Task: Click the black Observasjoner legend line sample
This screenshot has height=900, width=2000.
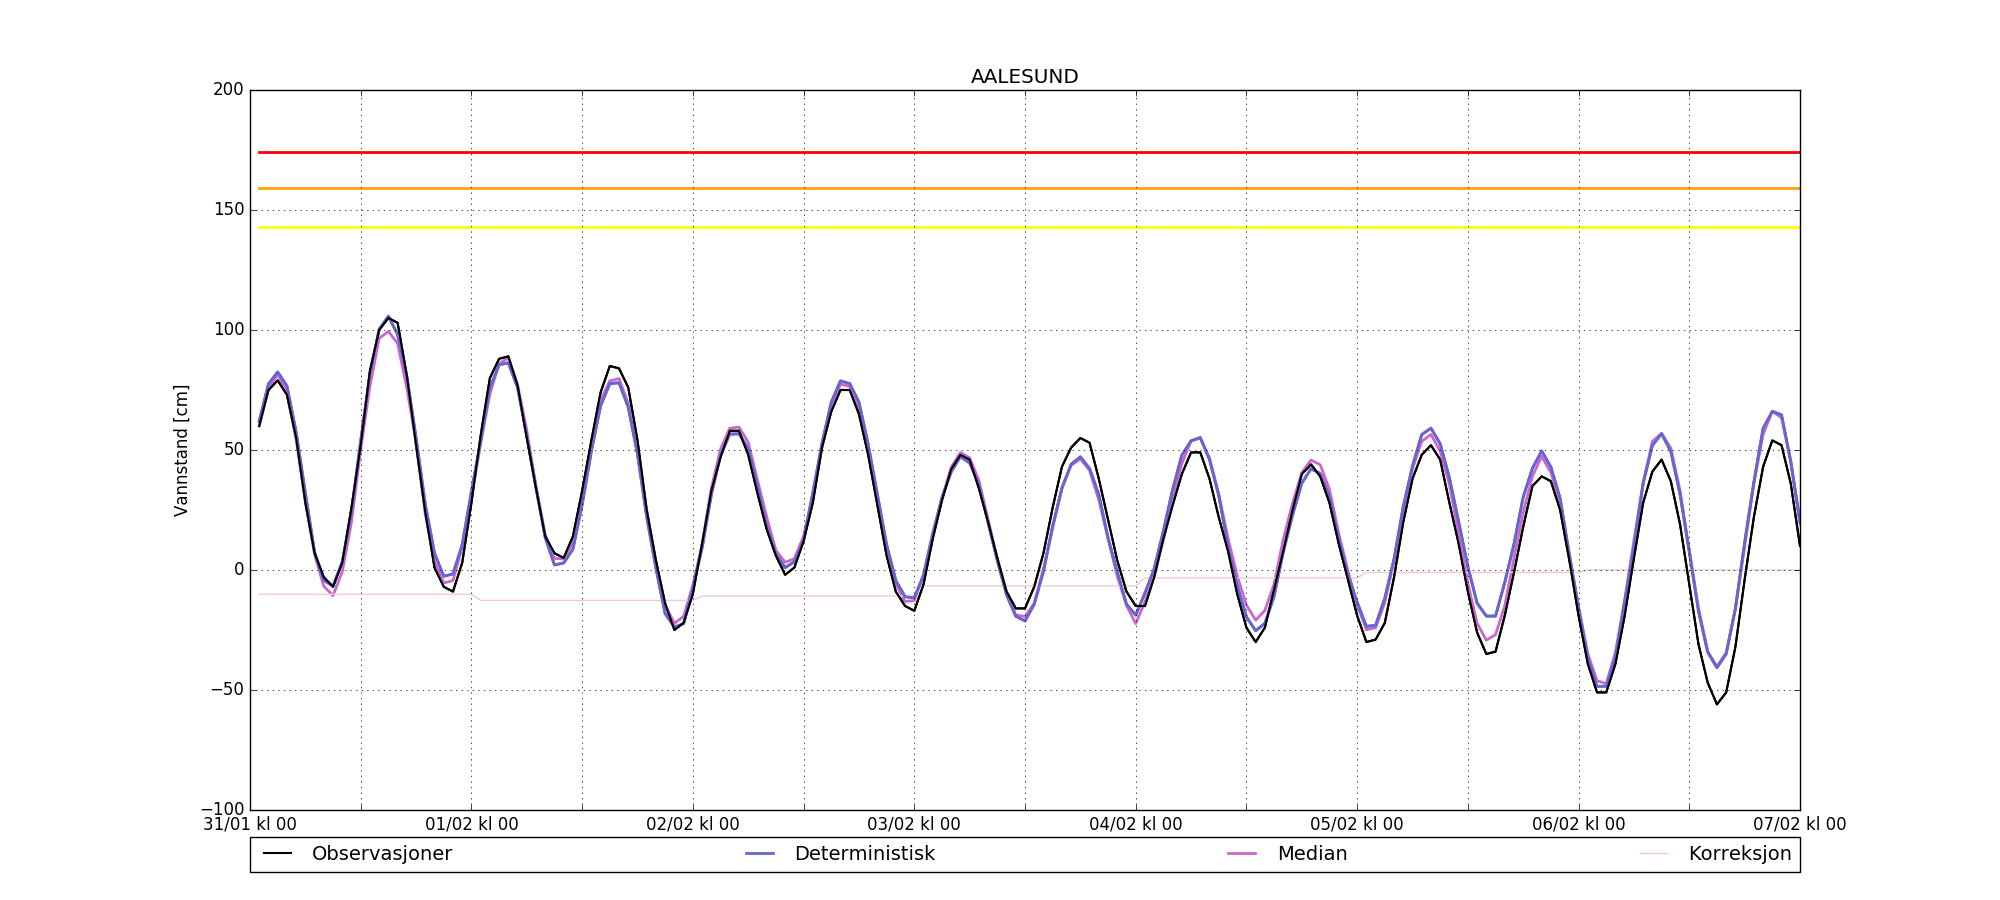Action: coord(277,854)
